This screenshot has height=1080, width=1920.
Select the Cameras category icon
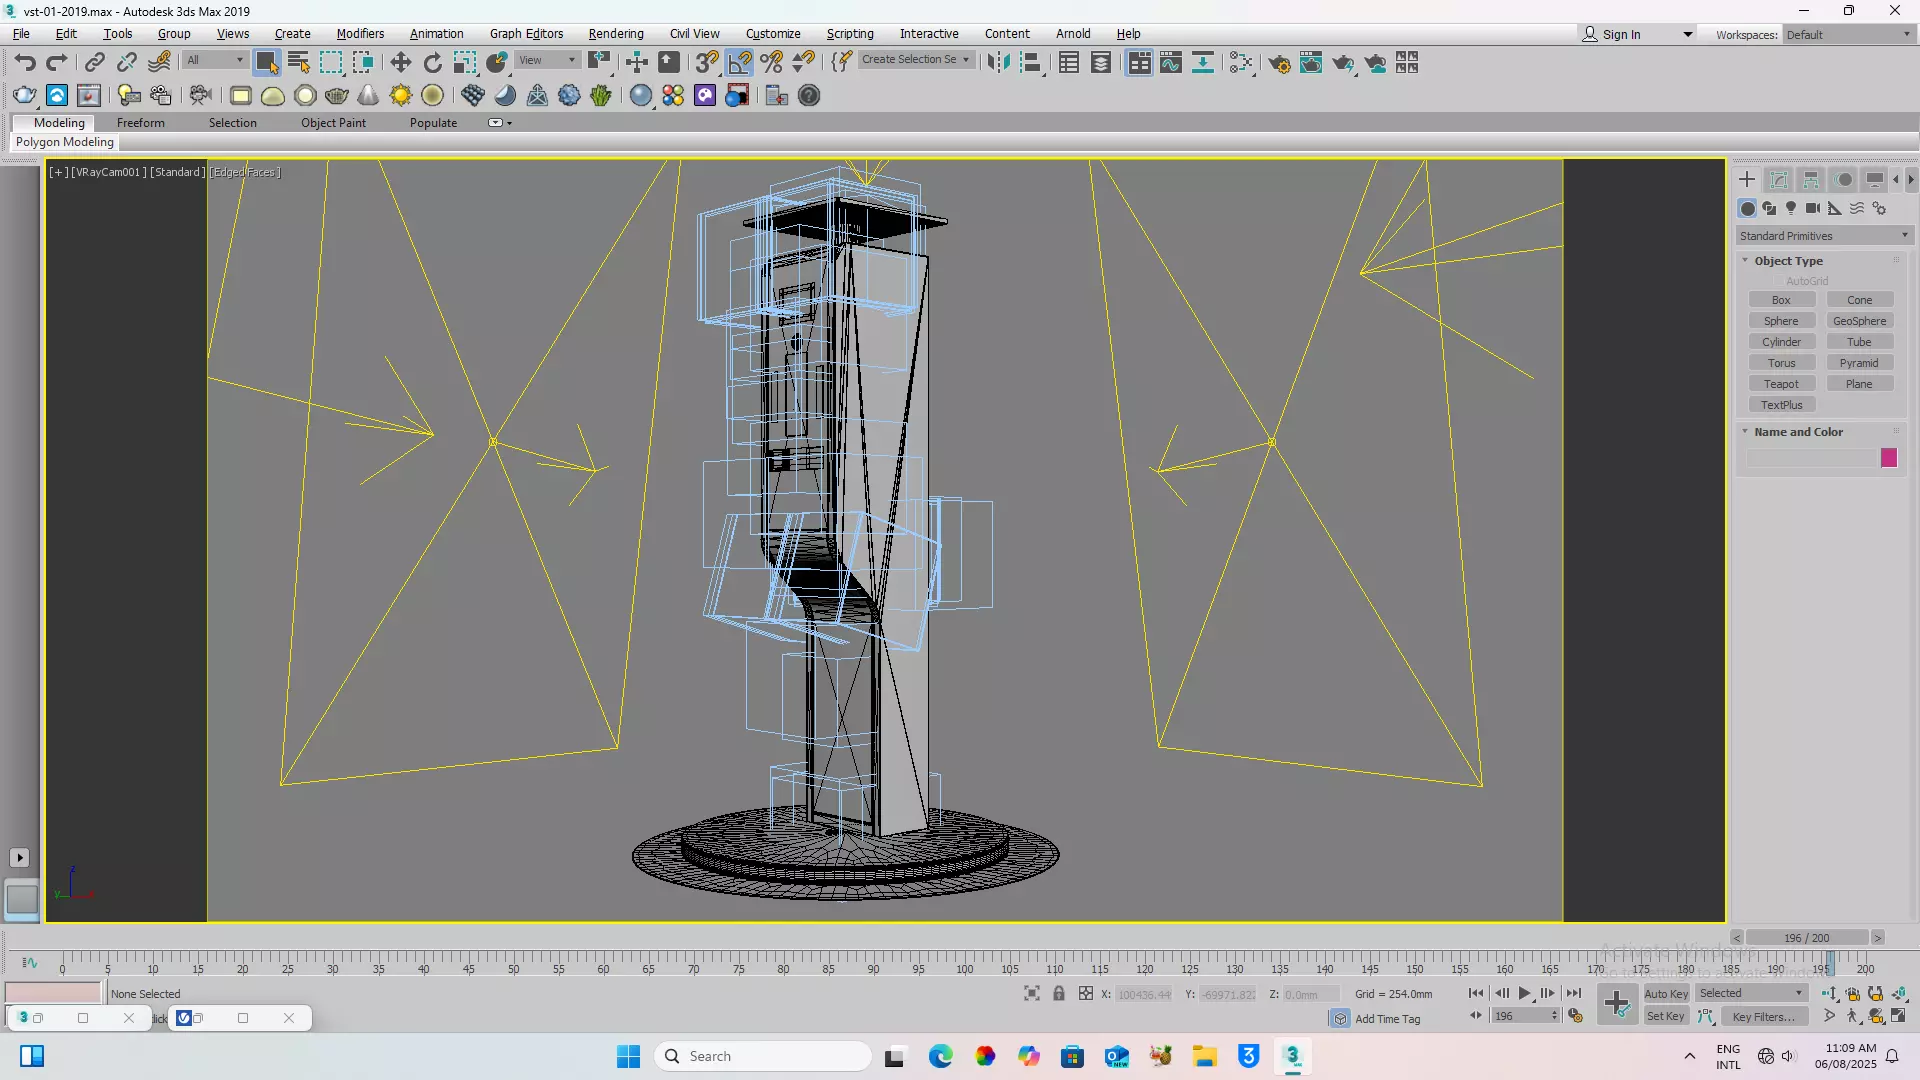point(1813,208)
